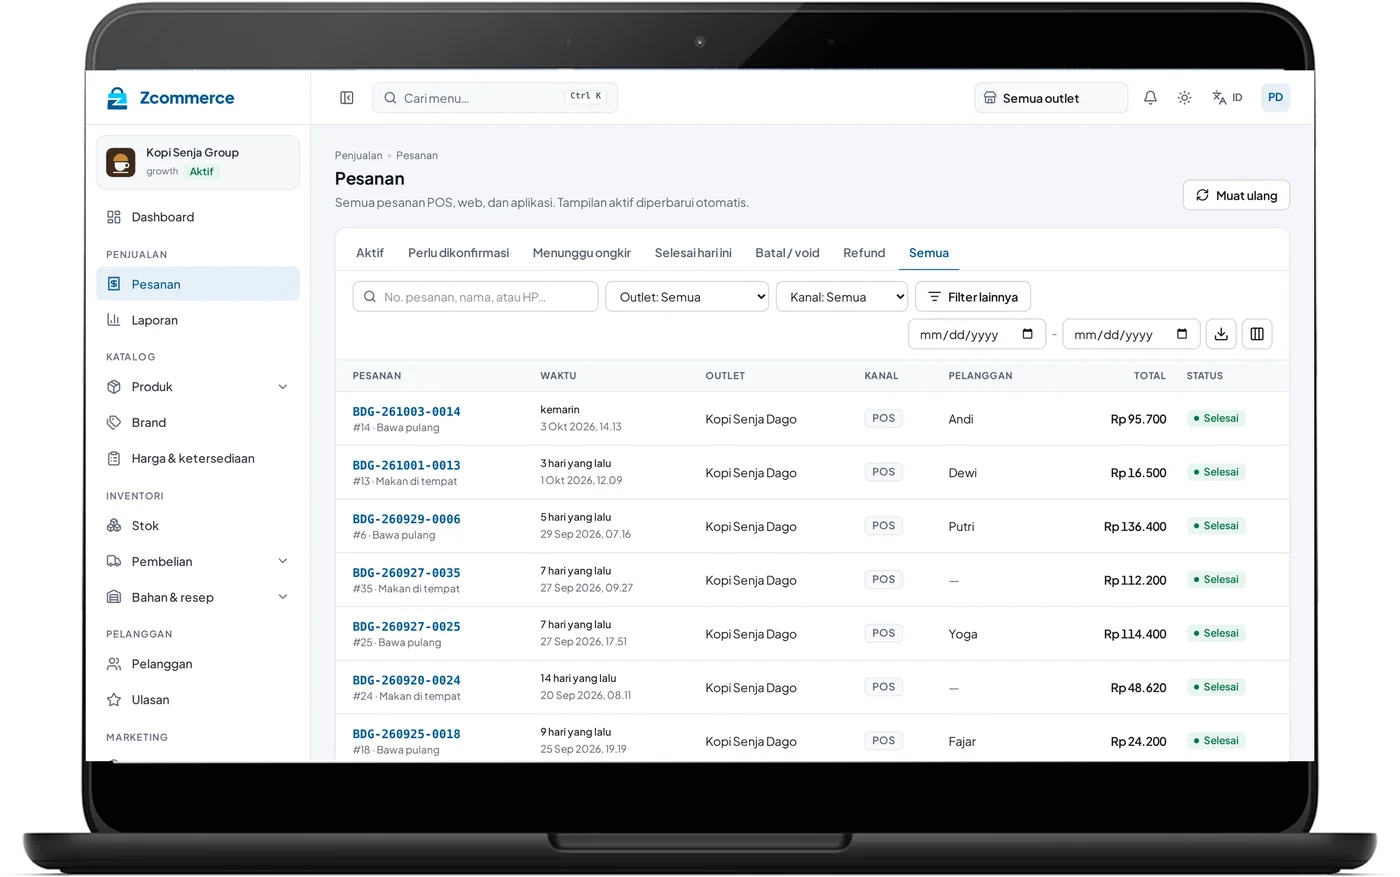Collapse the sidebar panel icon
Viewport: 1400px width, 877px height.
tap(347, 98)
